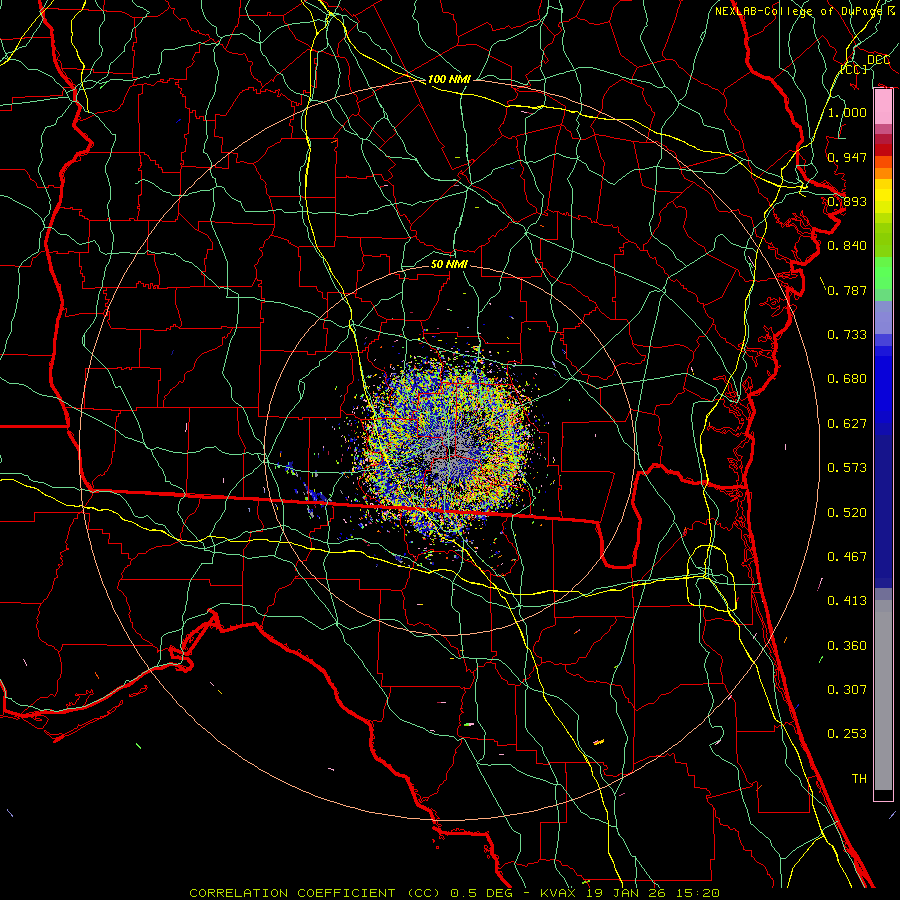
Task: Select the red segment of the color bar
Action: pyautogui.click(x=883, y=150)
